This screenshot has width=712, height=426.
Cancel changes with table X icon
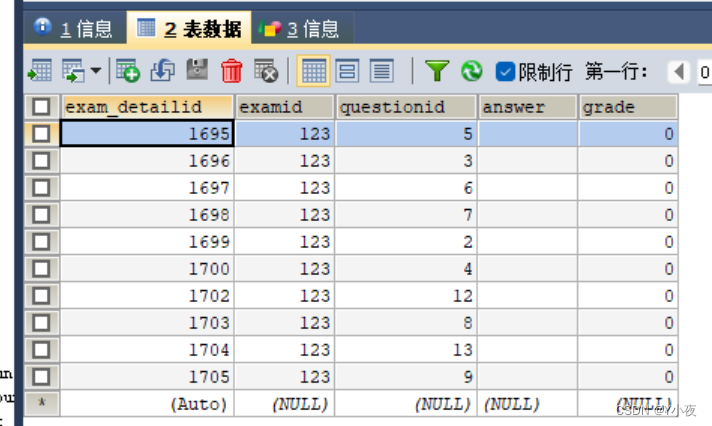tap(266, 71)
